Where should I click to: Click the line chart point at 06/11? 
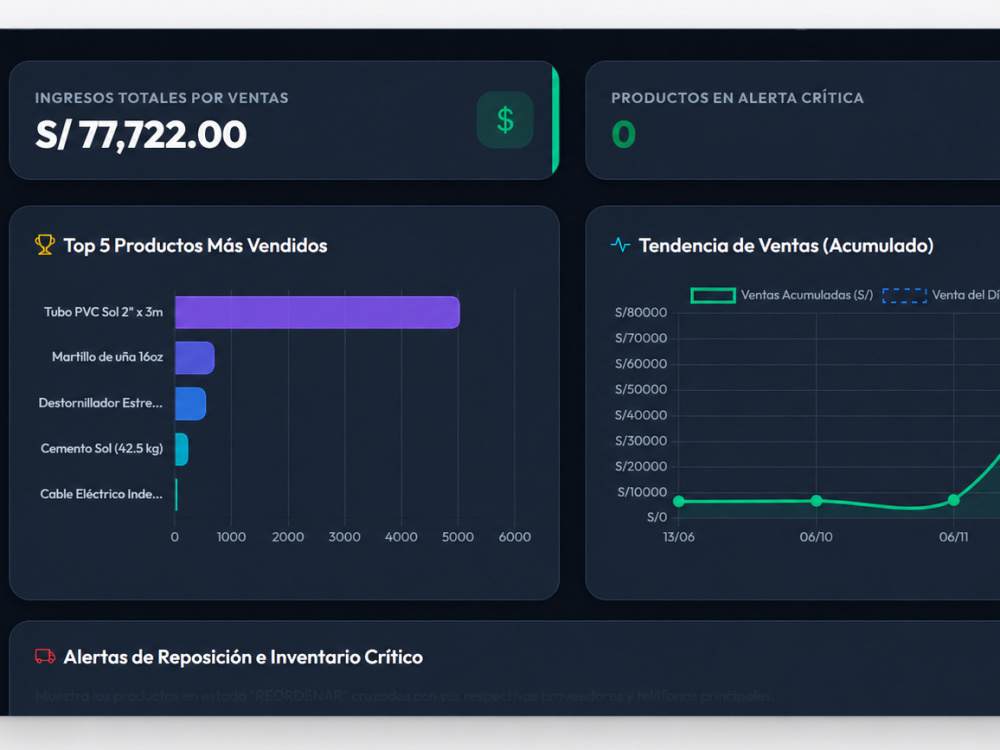(953, 500)
